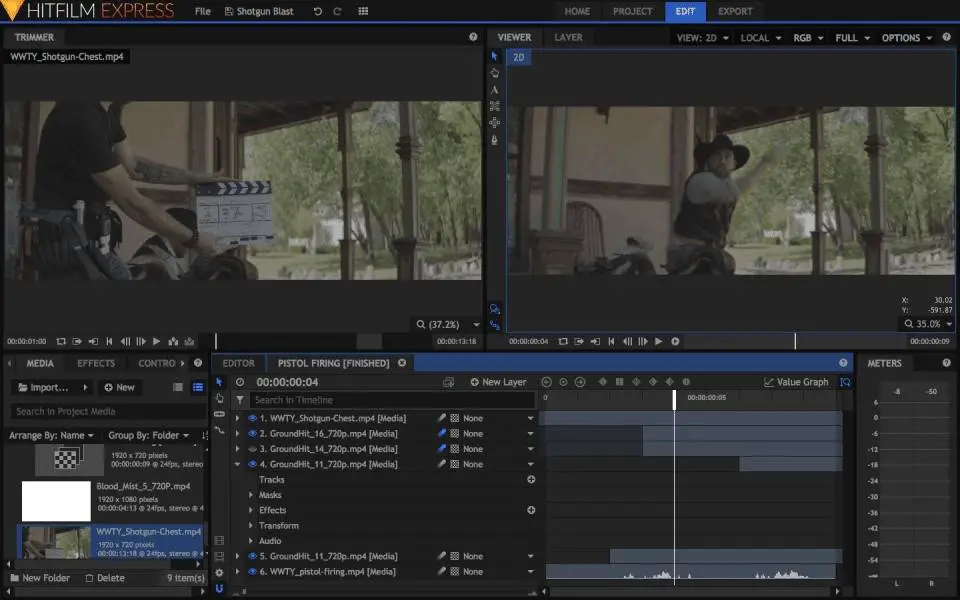Click the snapping magnet icon in the timeline
Screen dimensions: 960x600
[219, 589]
